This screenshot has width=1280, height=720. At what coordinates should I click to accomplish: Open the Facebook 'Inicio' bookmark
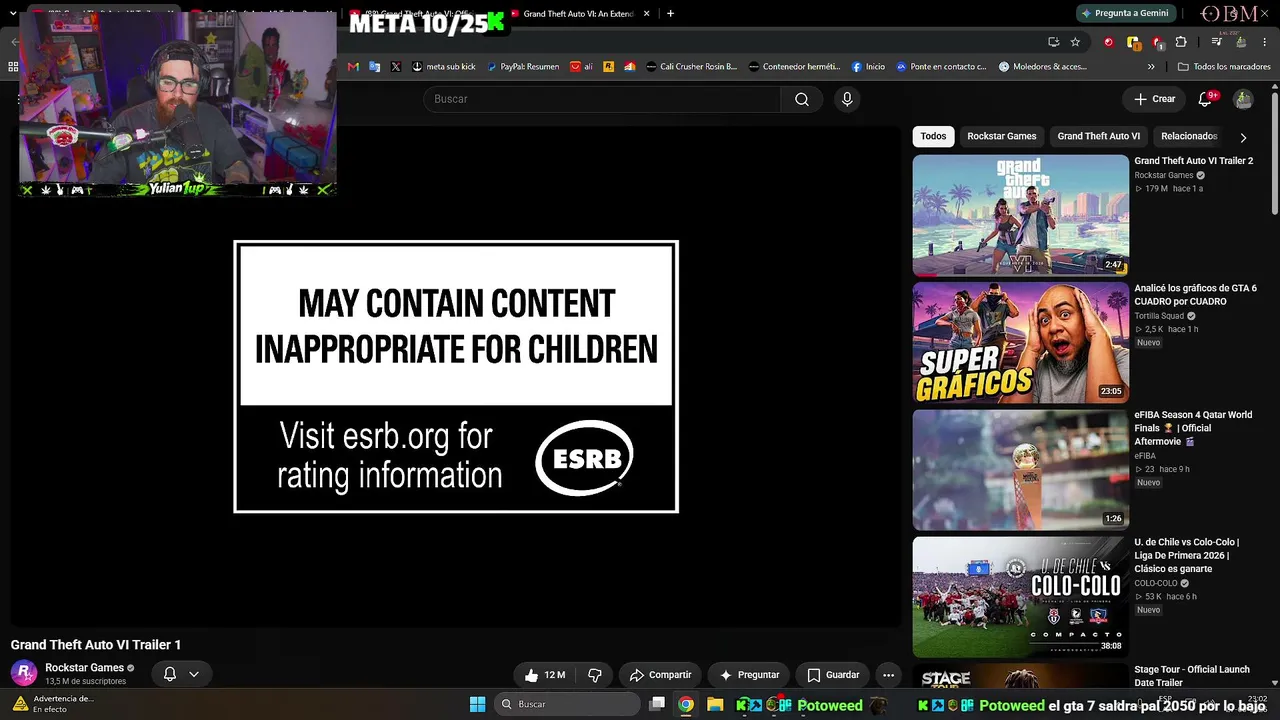click(x=868, y=67)
